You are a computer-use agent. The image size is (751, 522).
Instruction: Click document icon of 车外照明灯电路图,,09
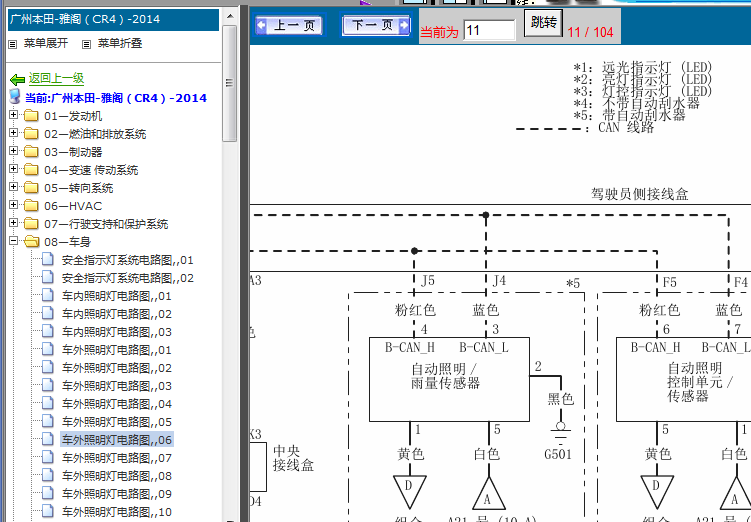(x=47, y=493)
